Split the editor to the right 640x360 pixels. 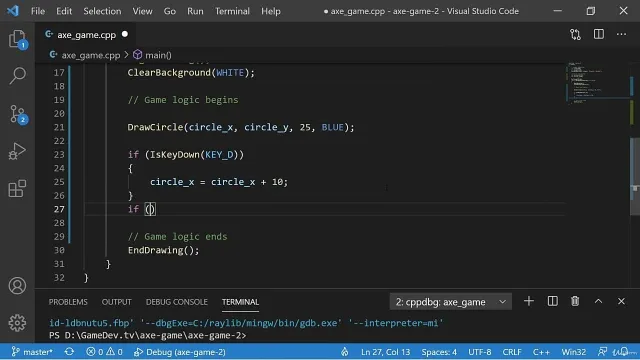[599, 34]
